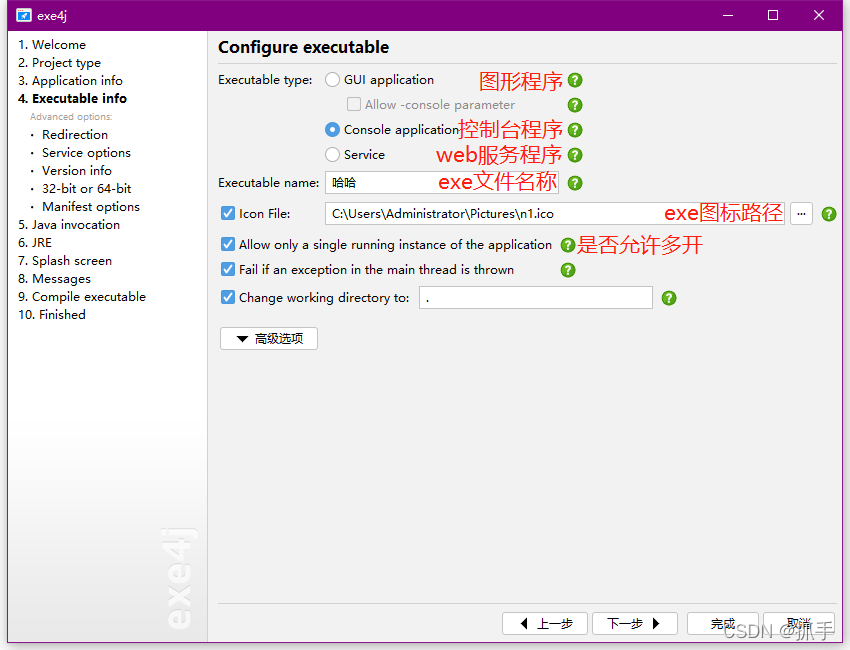850x650 pixels.
Task: Go to step 2. Project type
Action: 59,63
